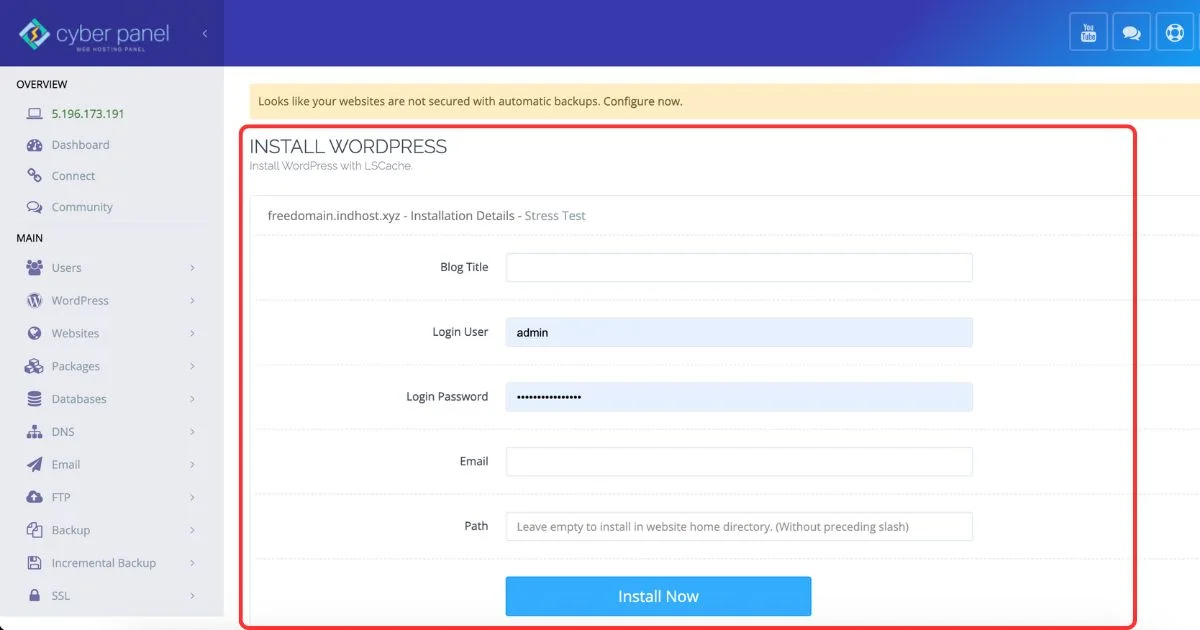Expand the FTP submenu arrow
This screenshot has width=1200, height=630.
[x=192, y=497]
